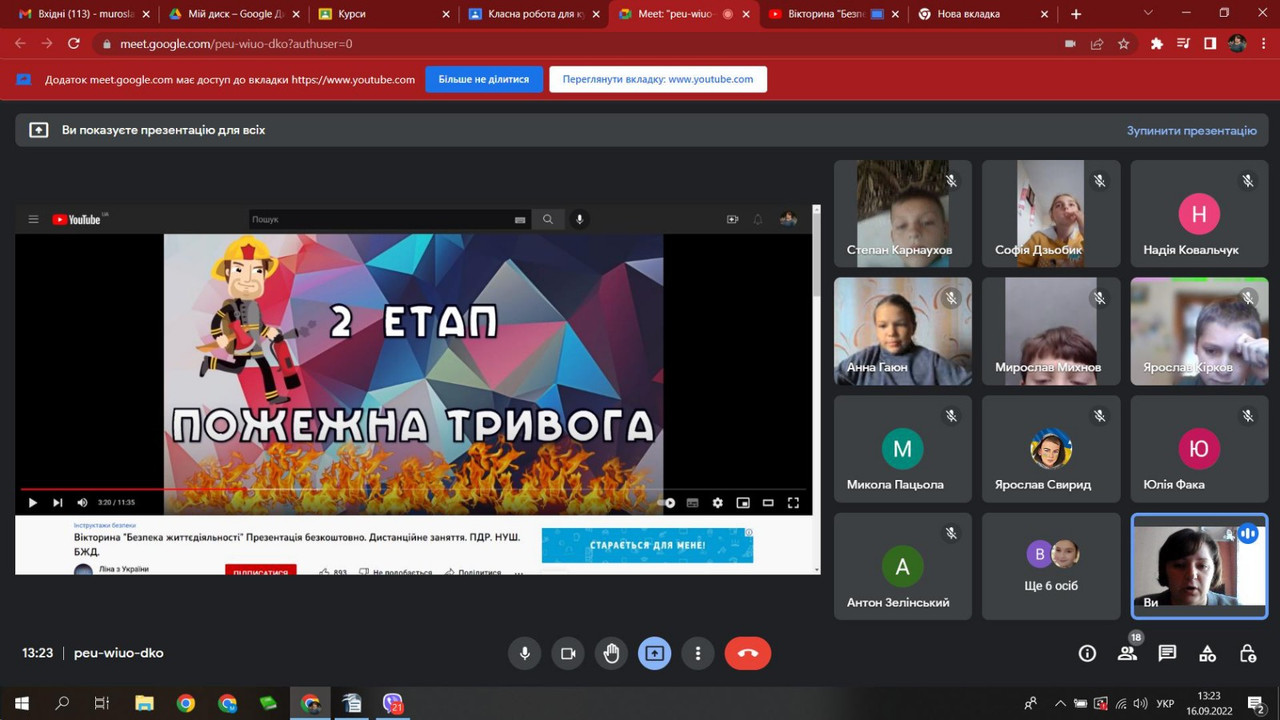1280x720 pixels.
Task: Open Windows Start menu
Action: click(21, 704)
